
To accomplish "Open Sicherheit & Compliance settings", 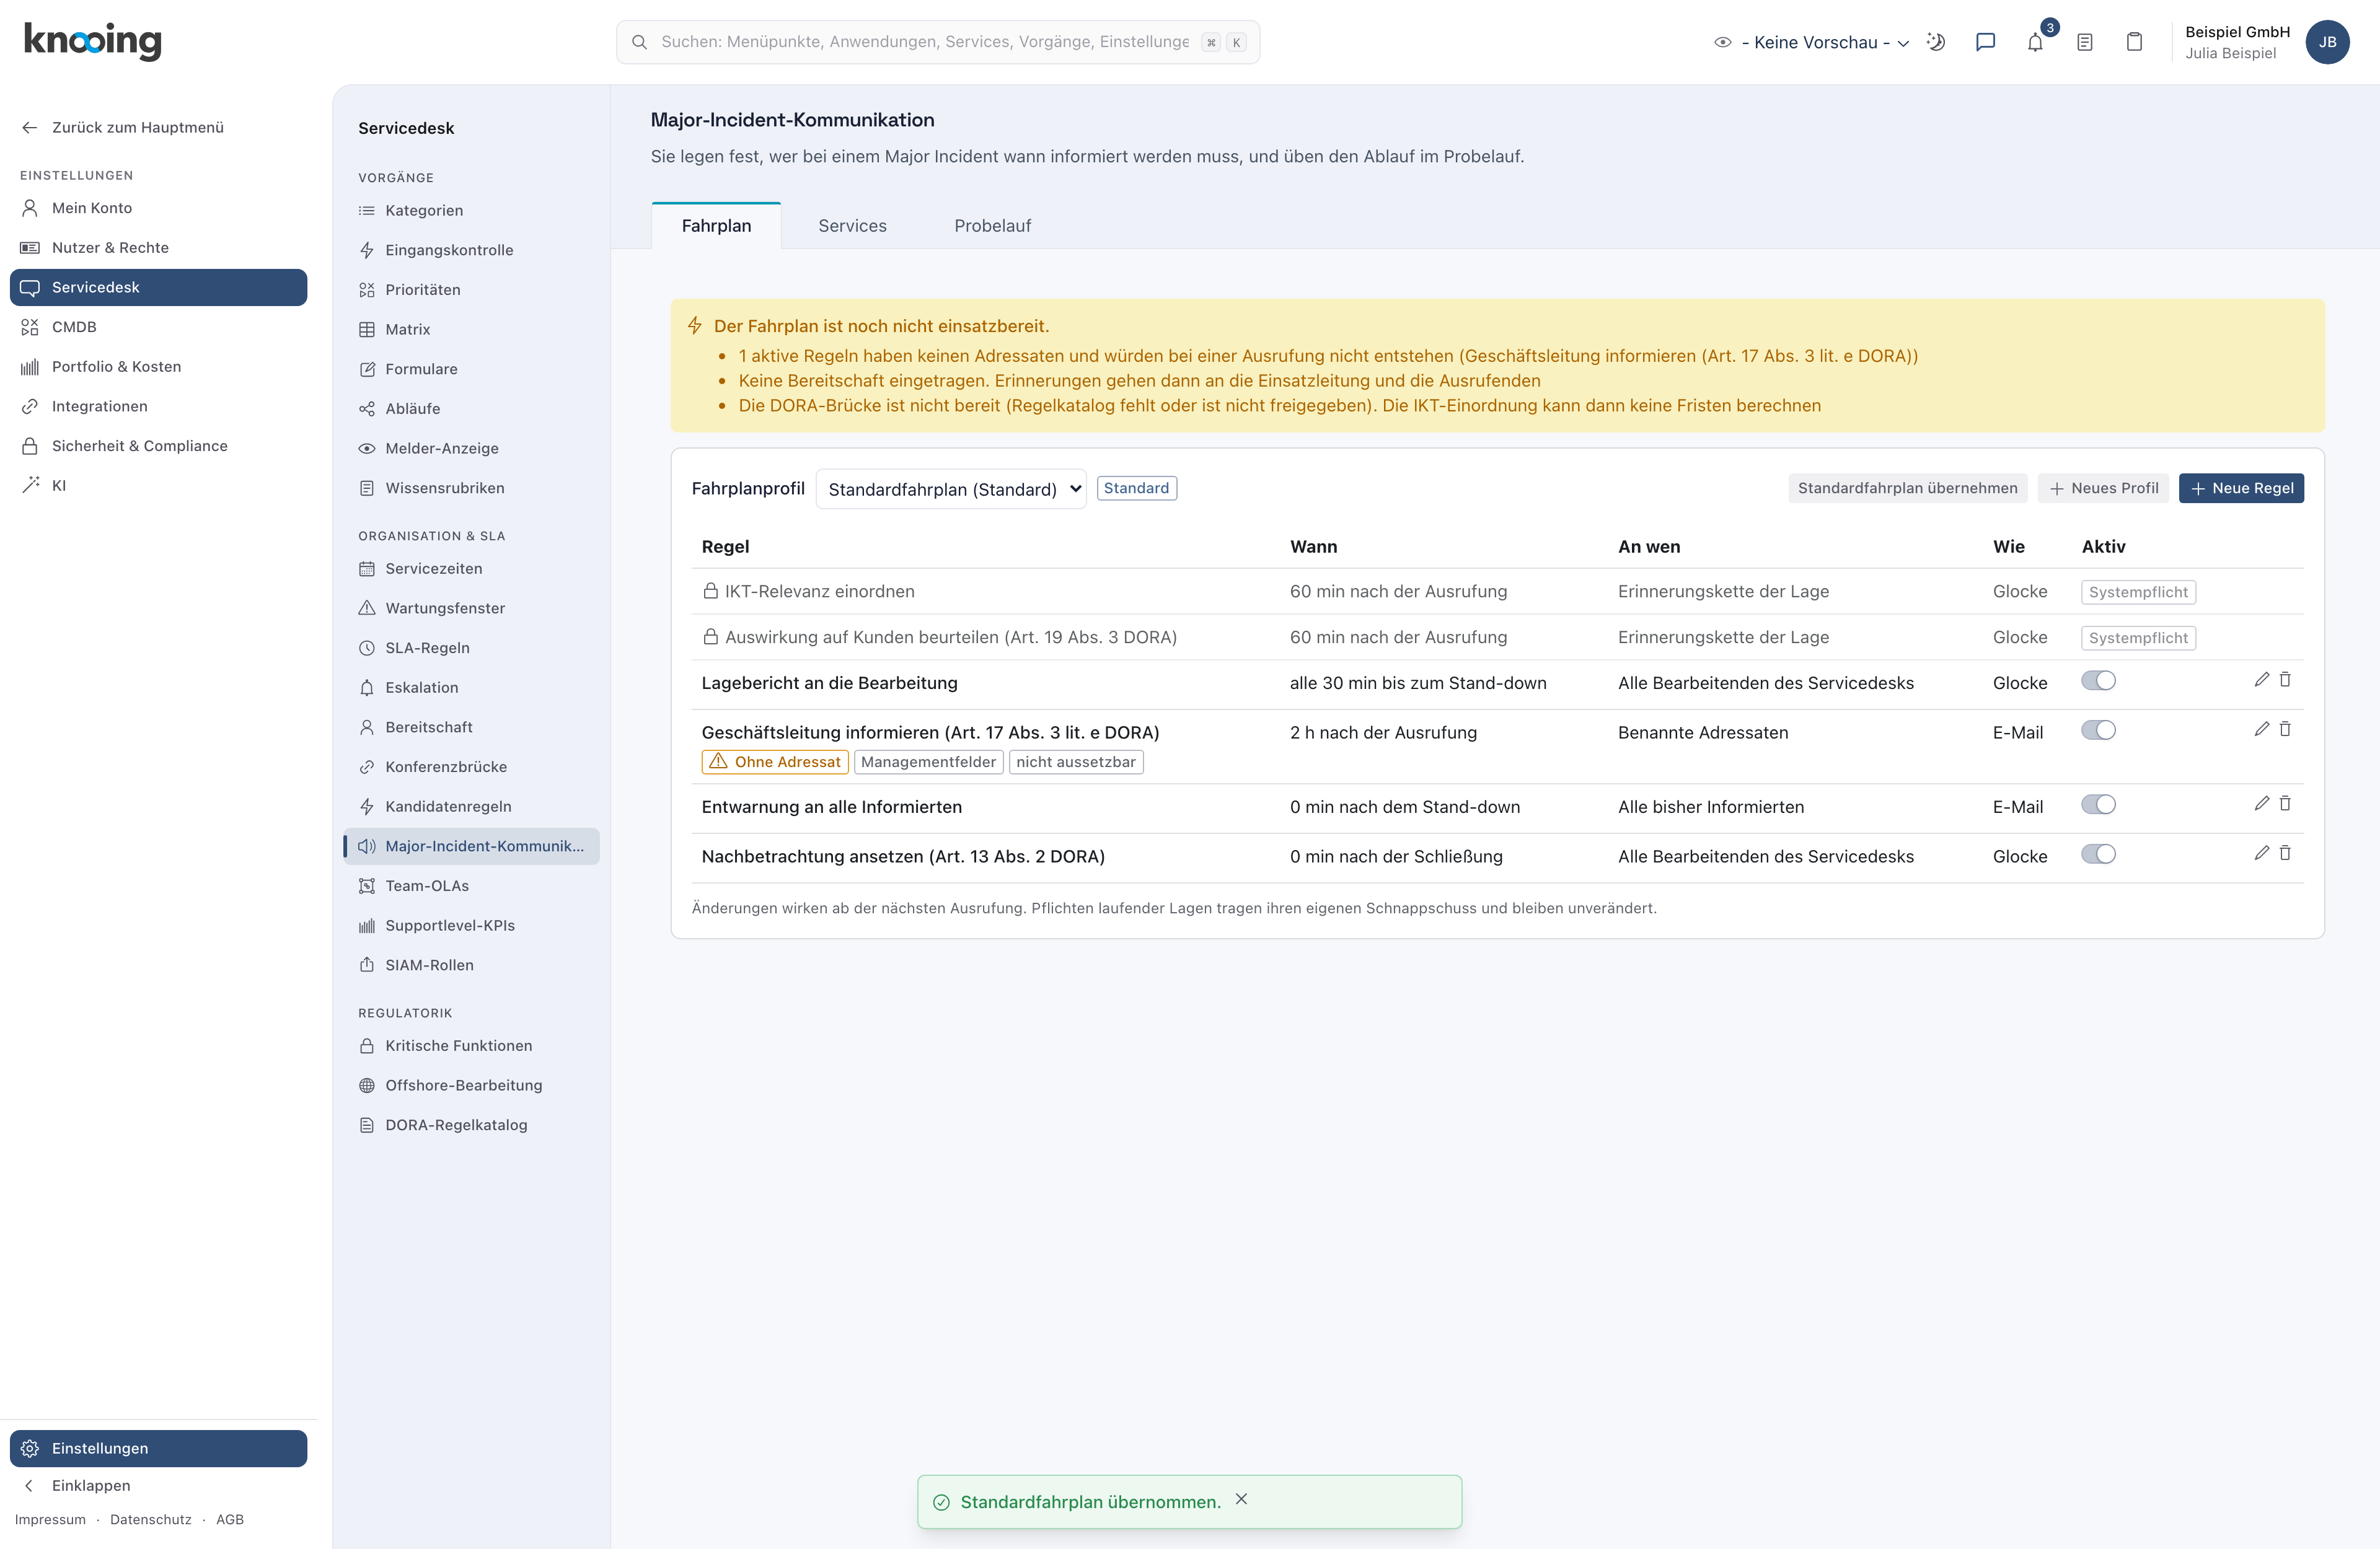I will point(158,446).
